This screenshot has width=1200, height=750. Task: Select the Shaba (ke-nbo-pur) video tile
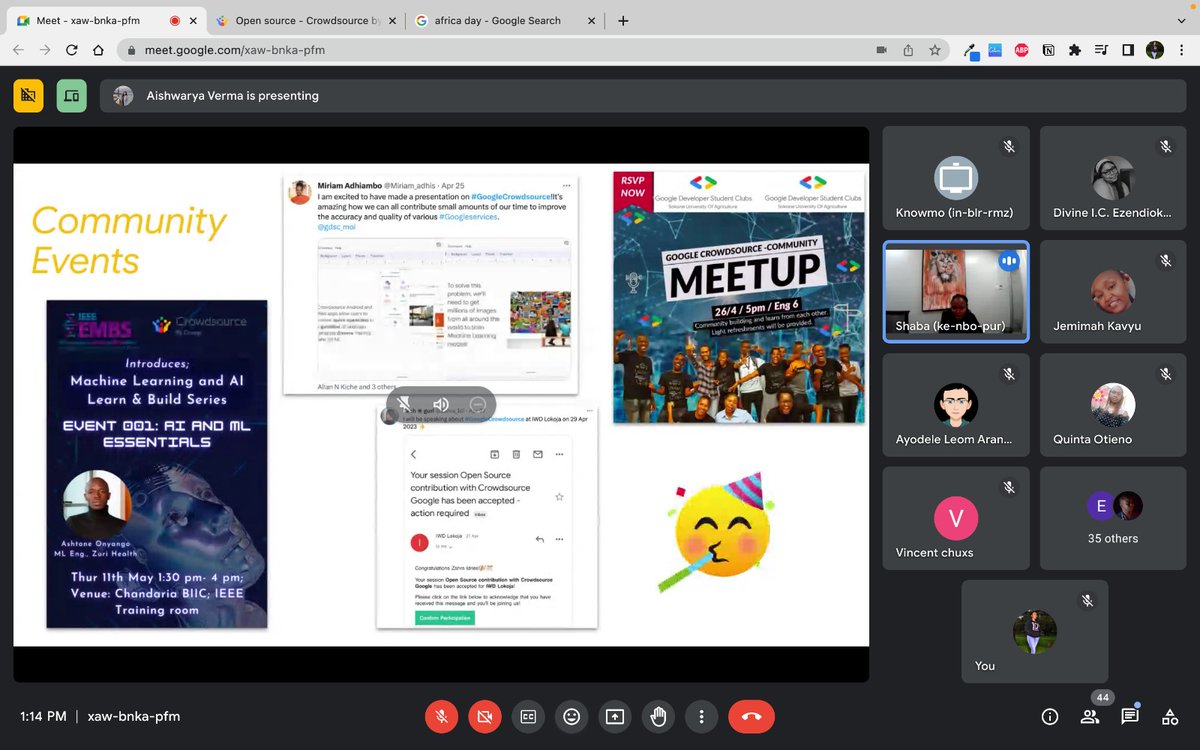956,291
